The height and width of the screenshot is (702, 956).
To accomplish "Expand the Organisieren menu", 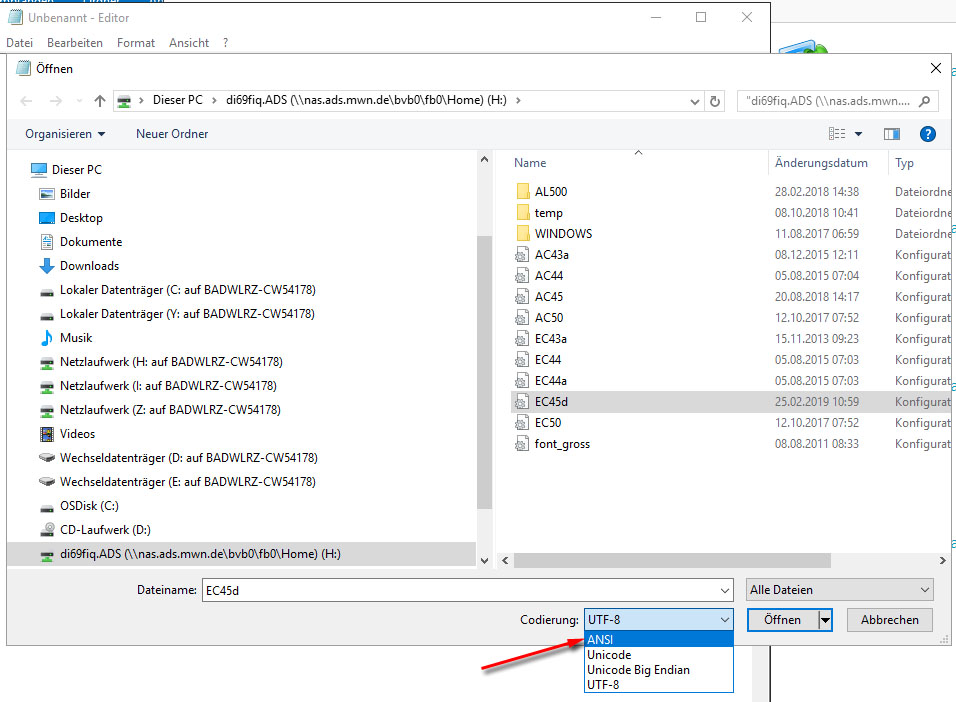I will click(65, 134).
